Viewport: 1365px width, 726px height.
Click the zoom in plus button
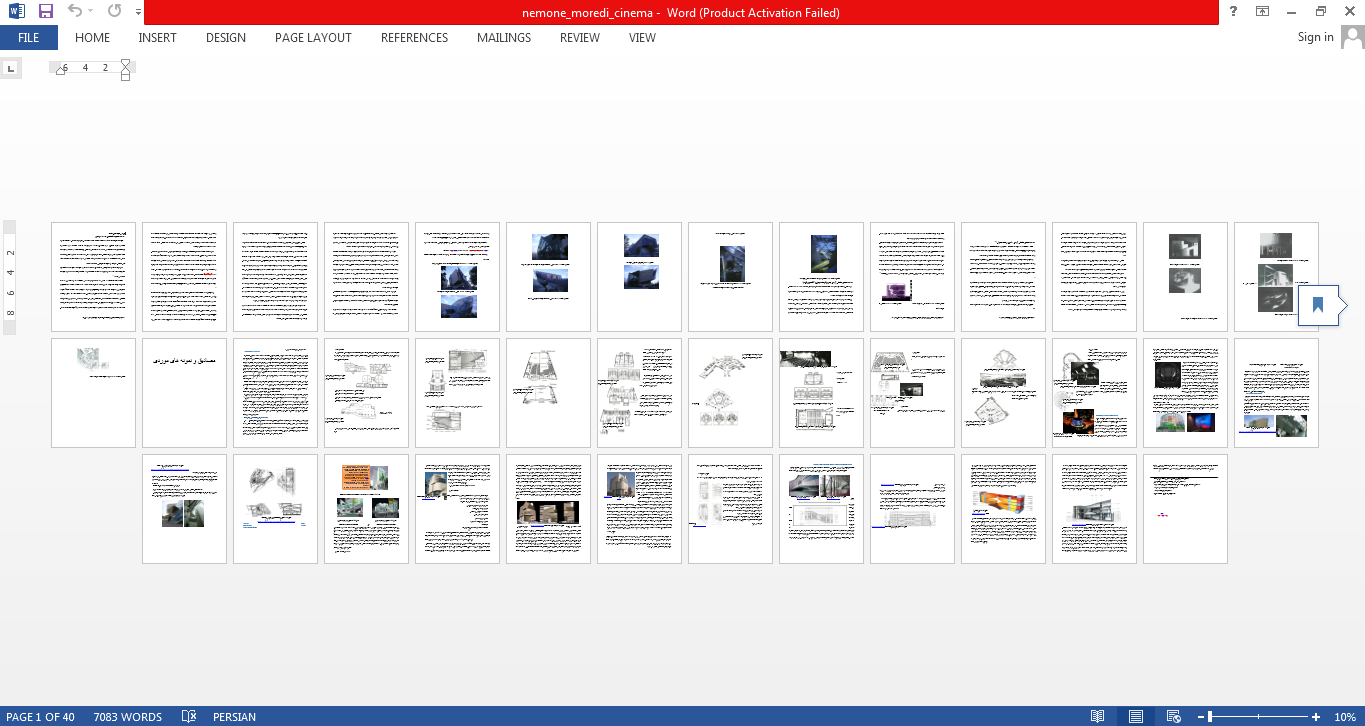(1315, 717)
